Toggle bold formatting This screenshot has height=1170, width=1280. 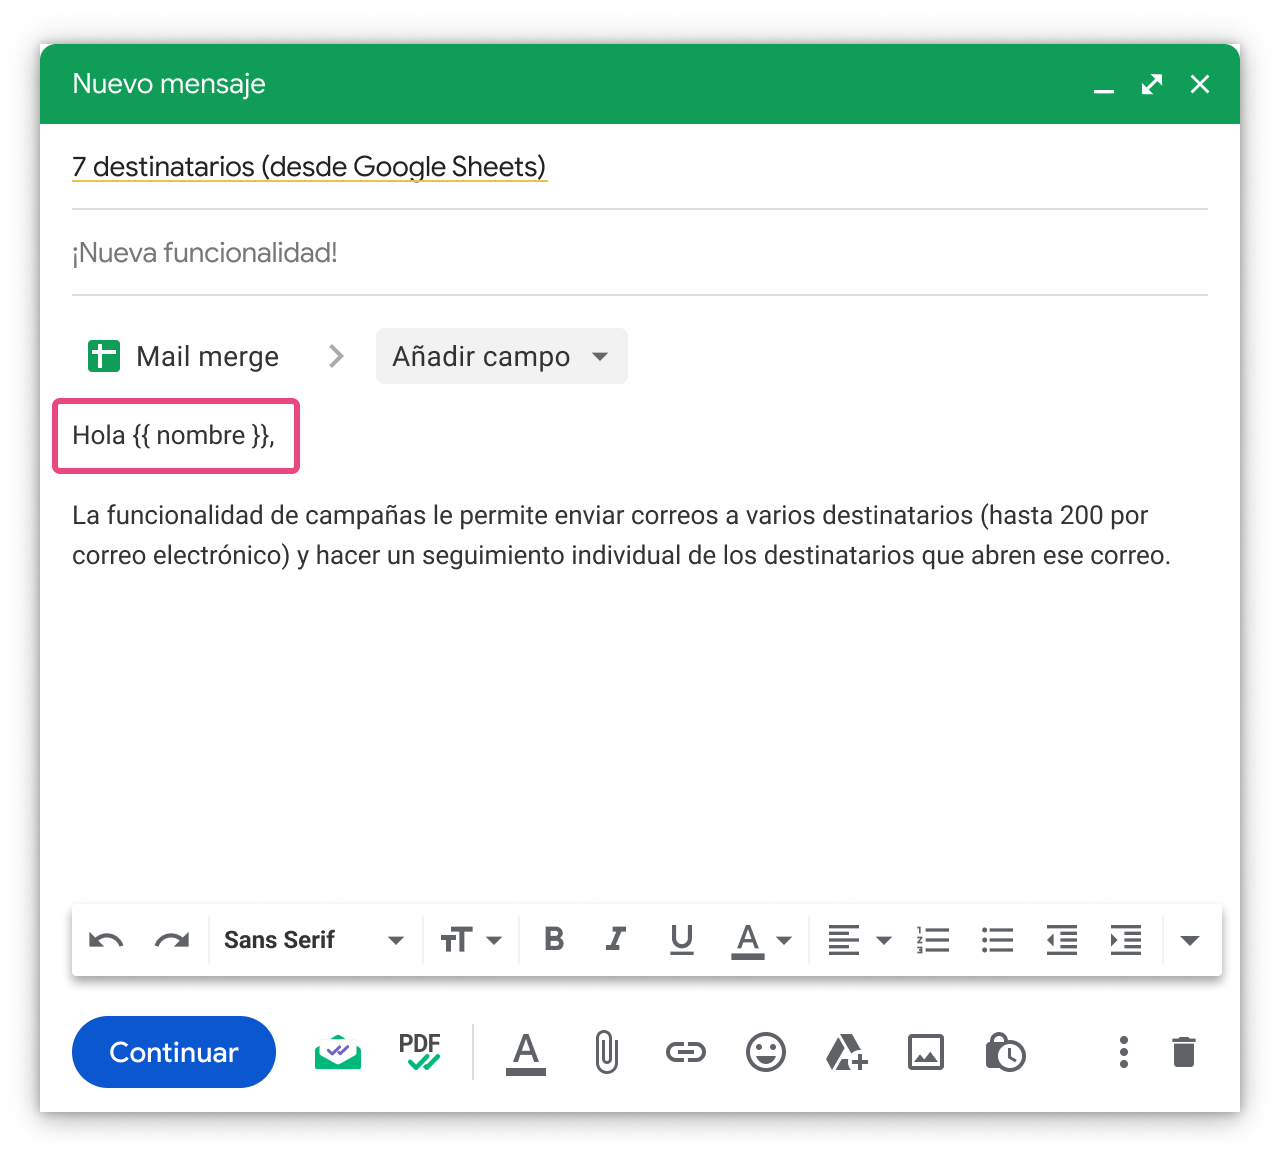pyautogui.click(x=554, y=940)
